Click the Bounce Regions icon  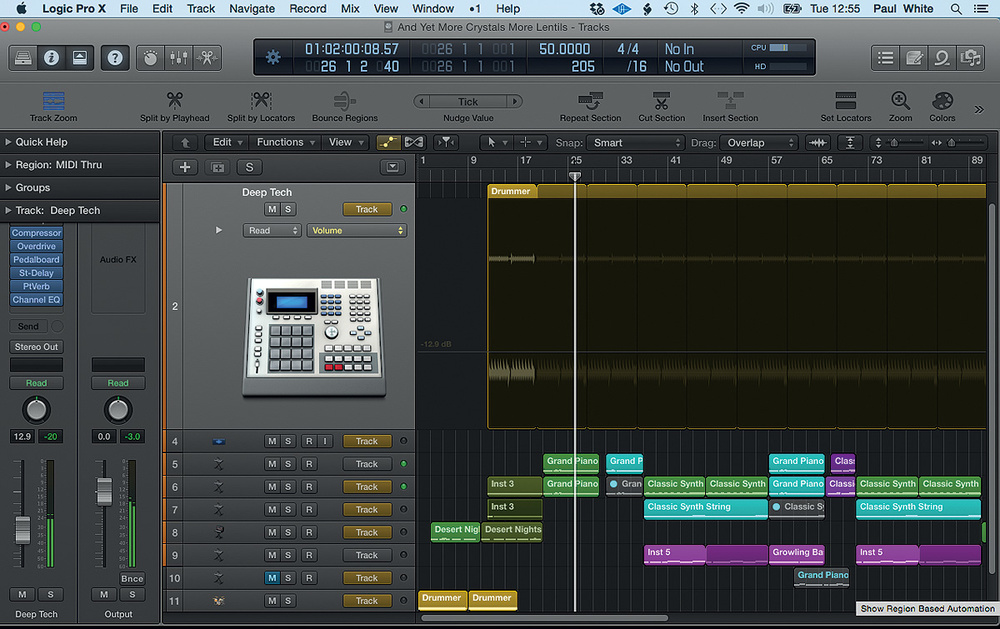click(345, 101)
